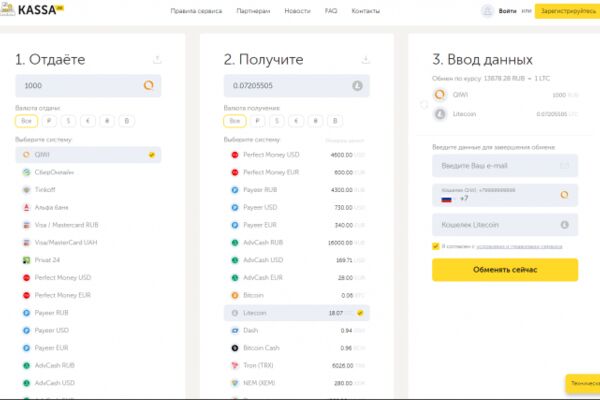Screen dimensions: 600x400
Task: Pick Payeer USD in the Получите list
Action: tap(297, 207)
